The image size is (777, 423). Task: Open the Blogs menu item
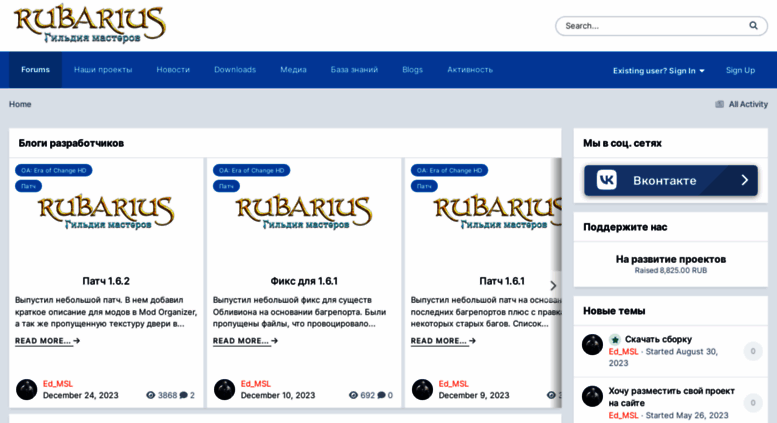pyautogui.click(x=412, y=70)
